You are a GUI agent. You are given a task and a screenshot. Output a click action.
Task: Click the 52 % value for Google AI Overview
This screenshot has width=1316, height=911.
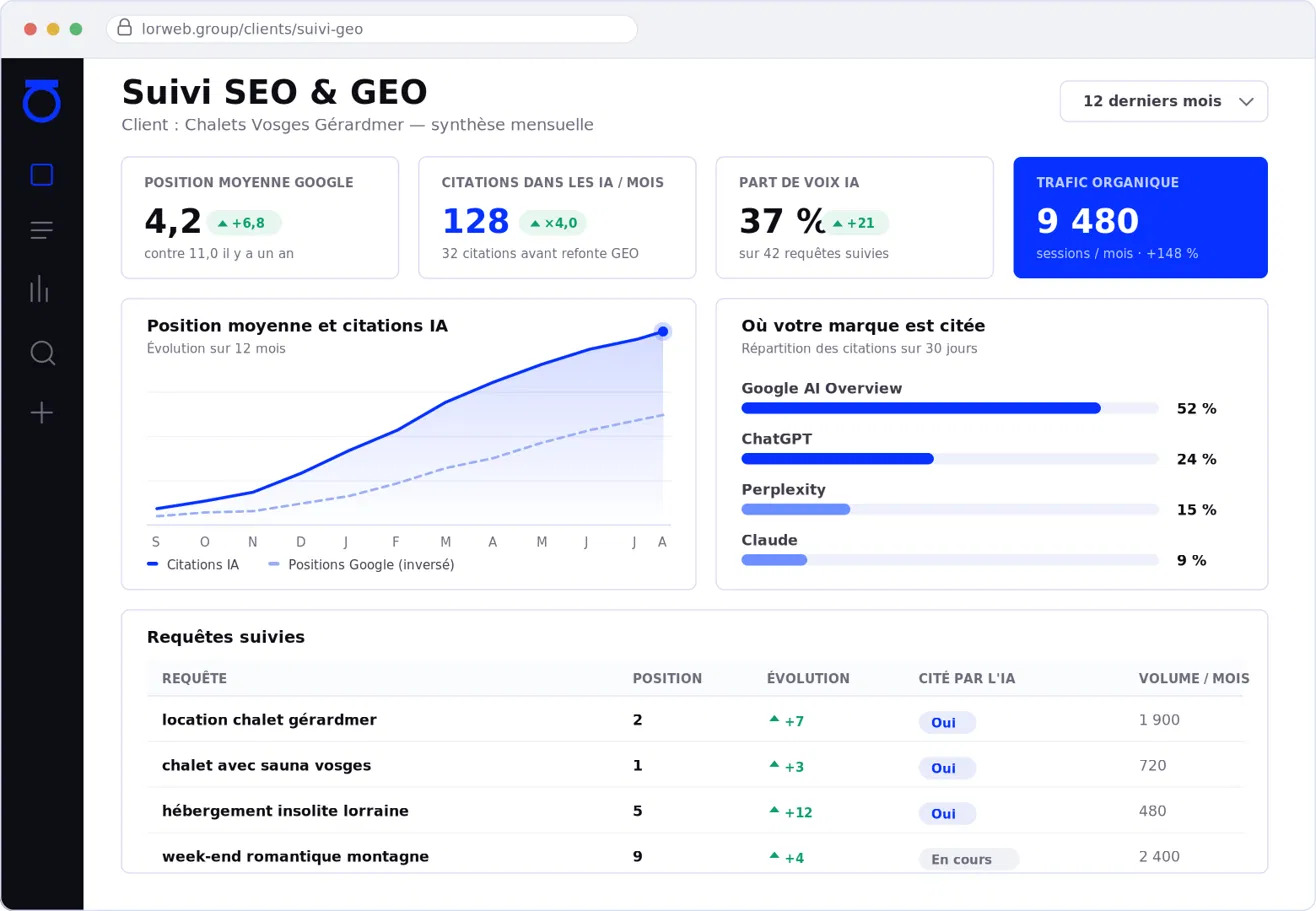coord(1196,409)
